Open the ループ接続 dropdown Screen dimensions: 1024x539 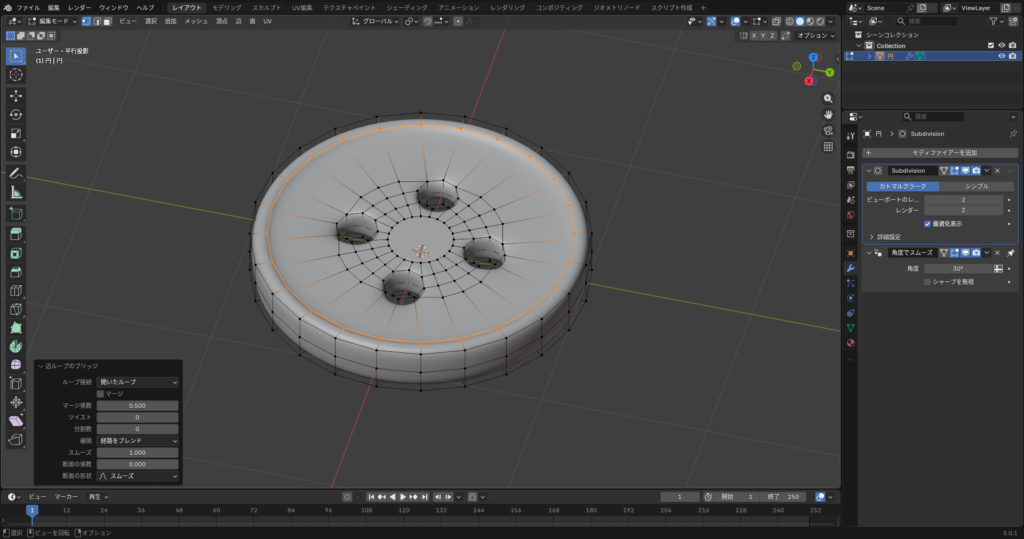click(x=138, y=382)
